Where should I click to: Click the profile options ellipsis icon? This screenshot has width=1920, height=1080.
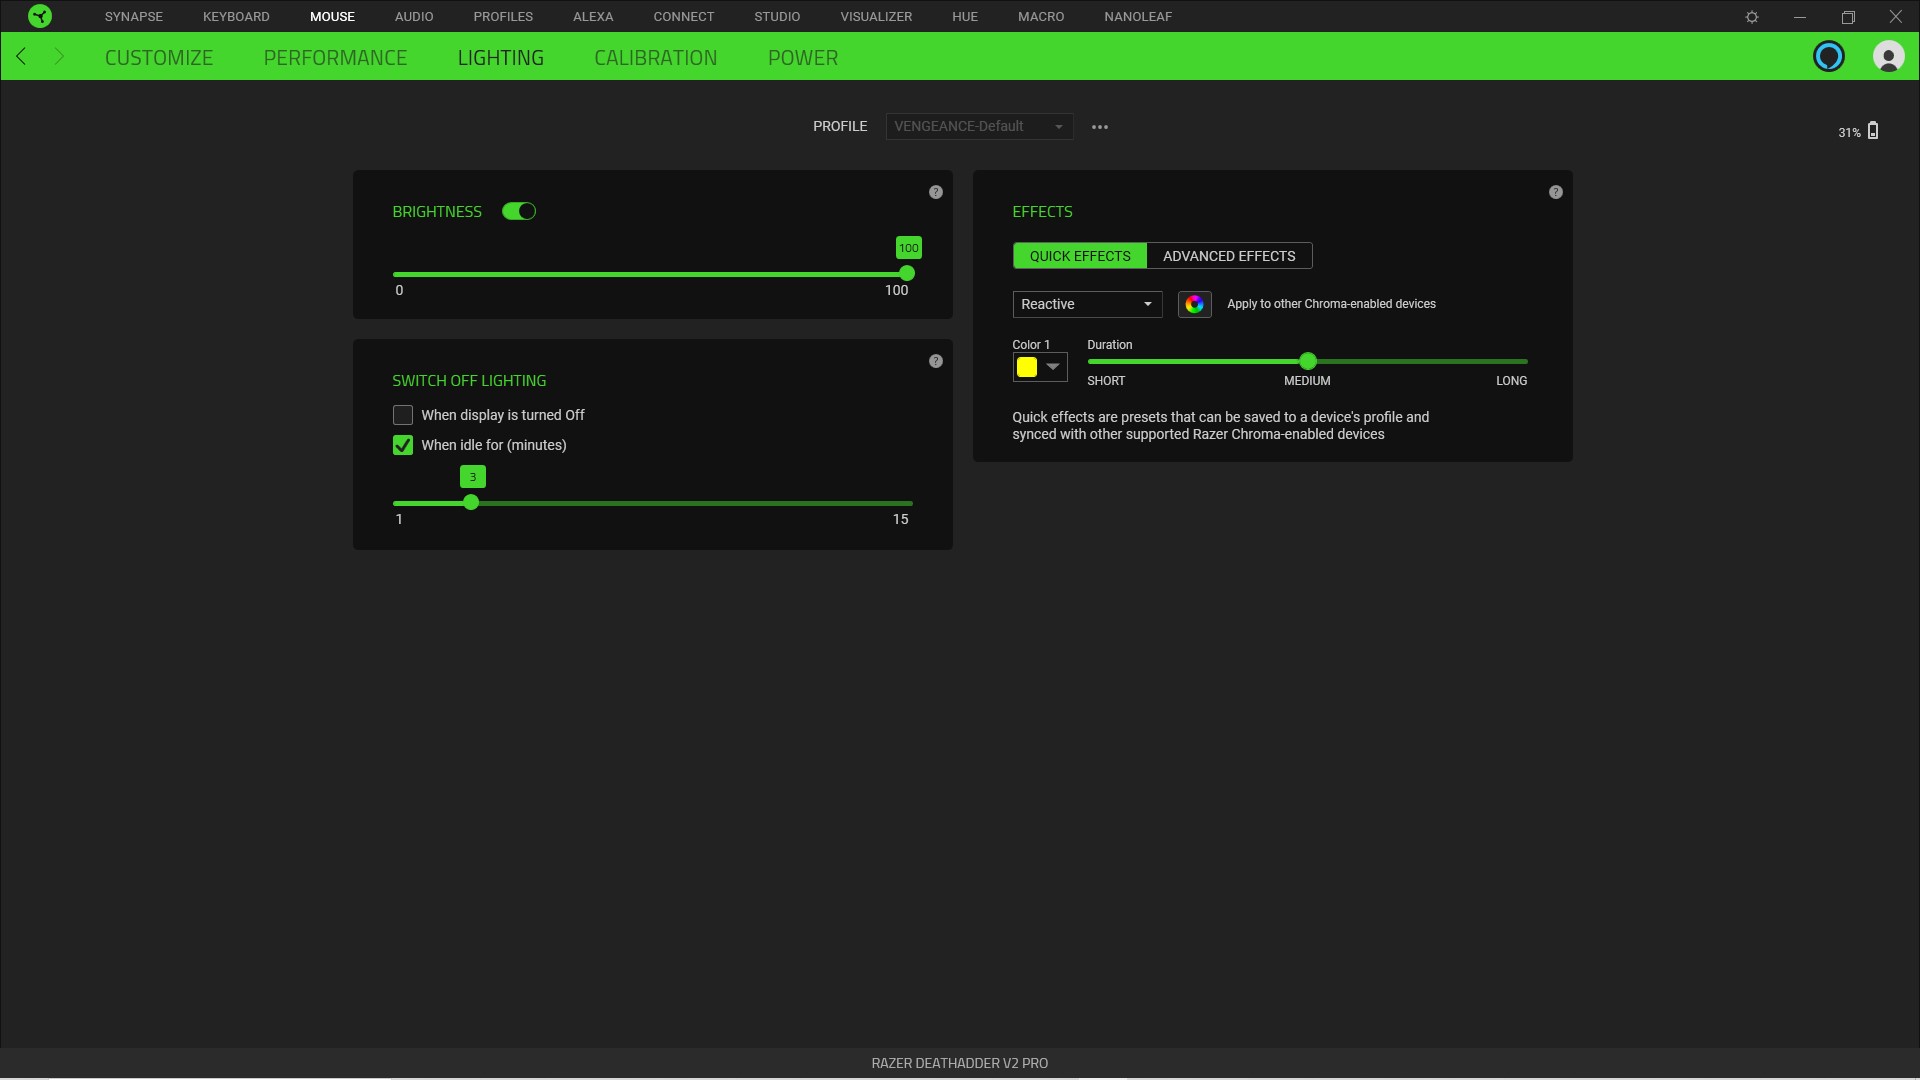(1100, 125)
